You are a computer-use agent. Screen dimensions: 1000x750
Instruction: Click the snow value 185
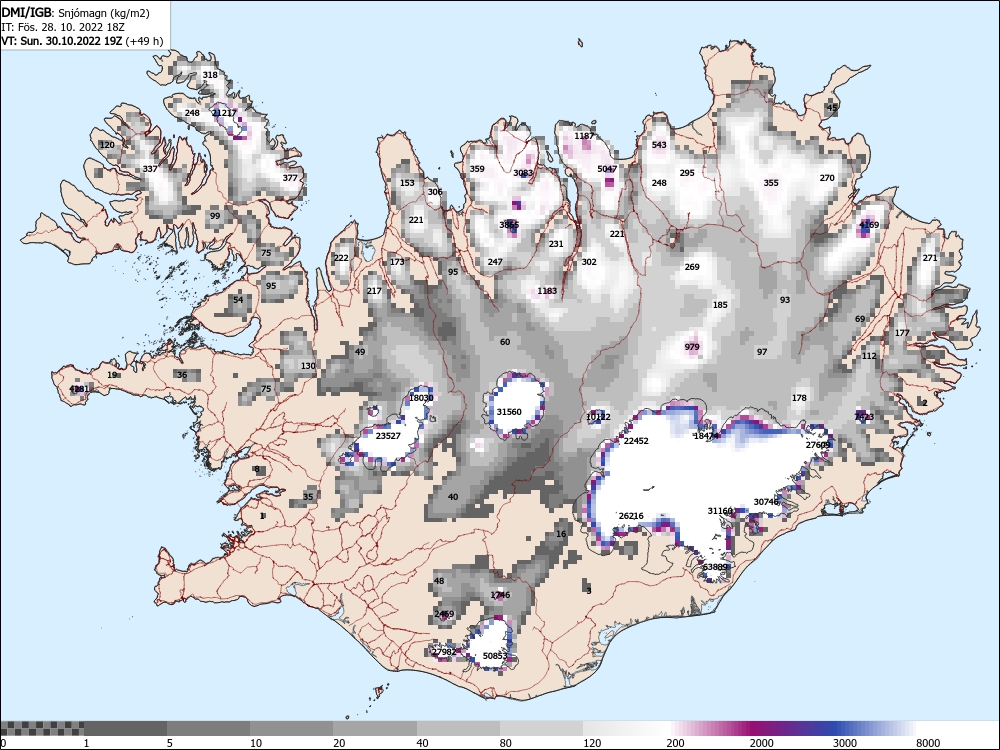720,305
